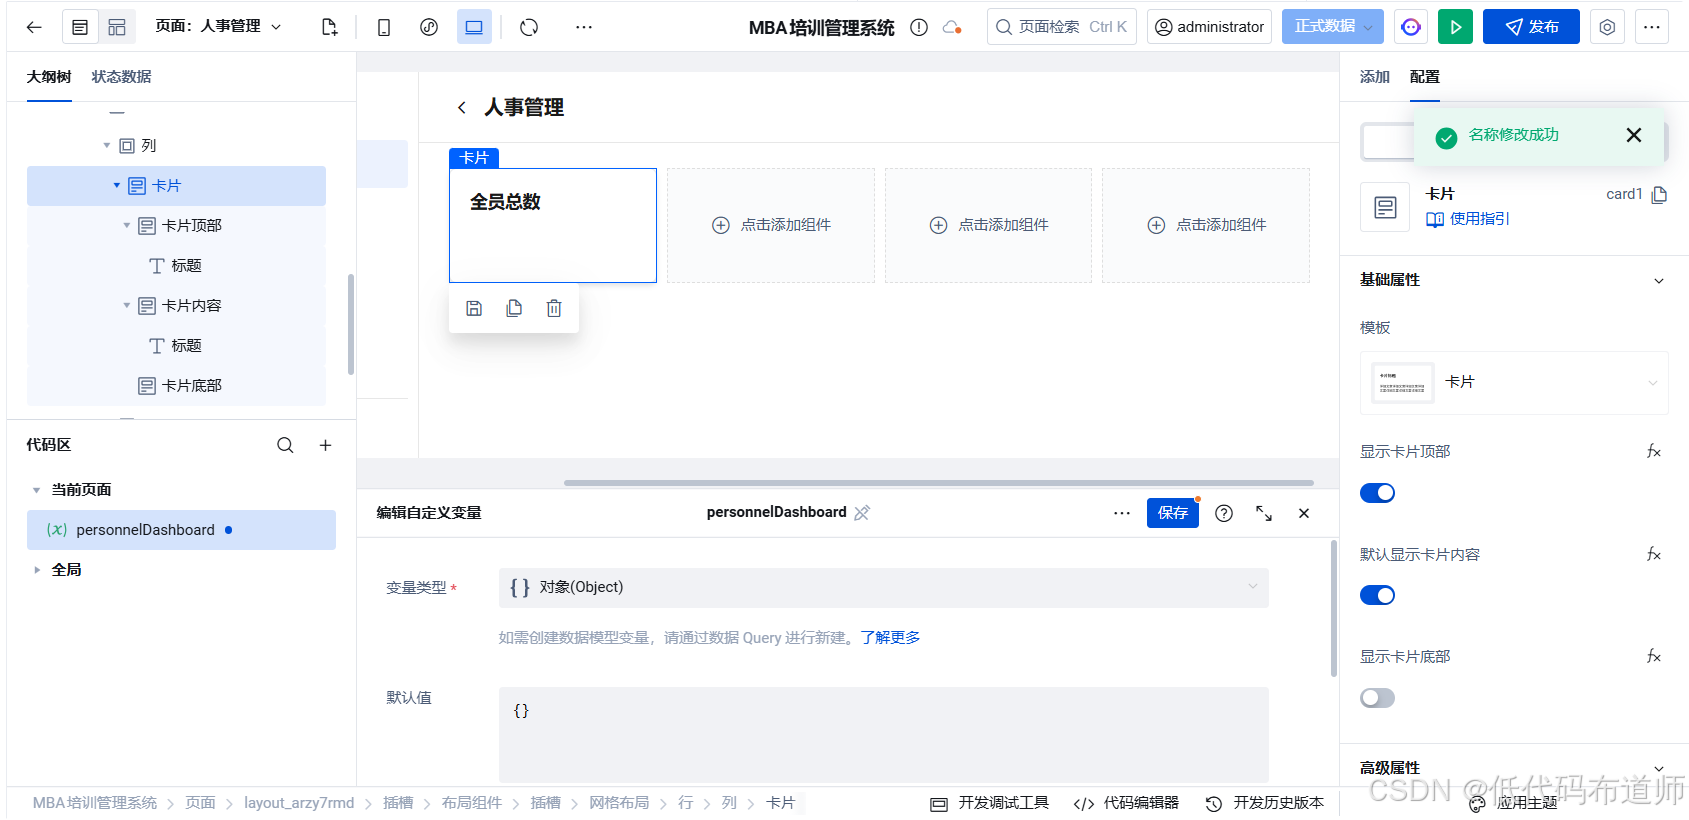Viewport: 1689px width, 820px height.
Task: Switch to the 添加 tab
Action: pos(1375,77)
